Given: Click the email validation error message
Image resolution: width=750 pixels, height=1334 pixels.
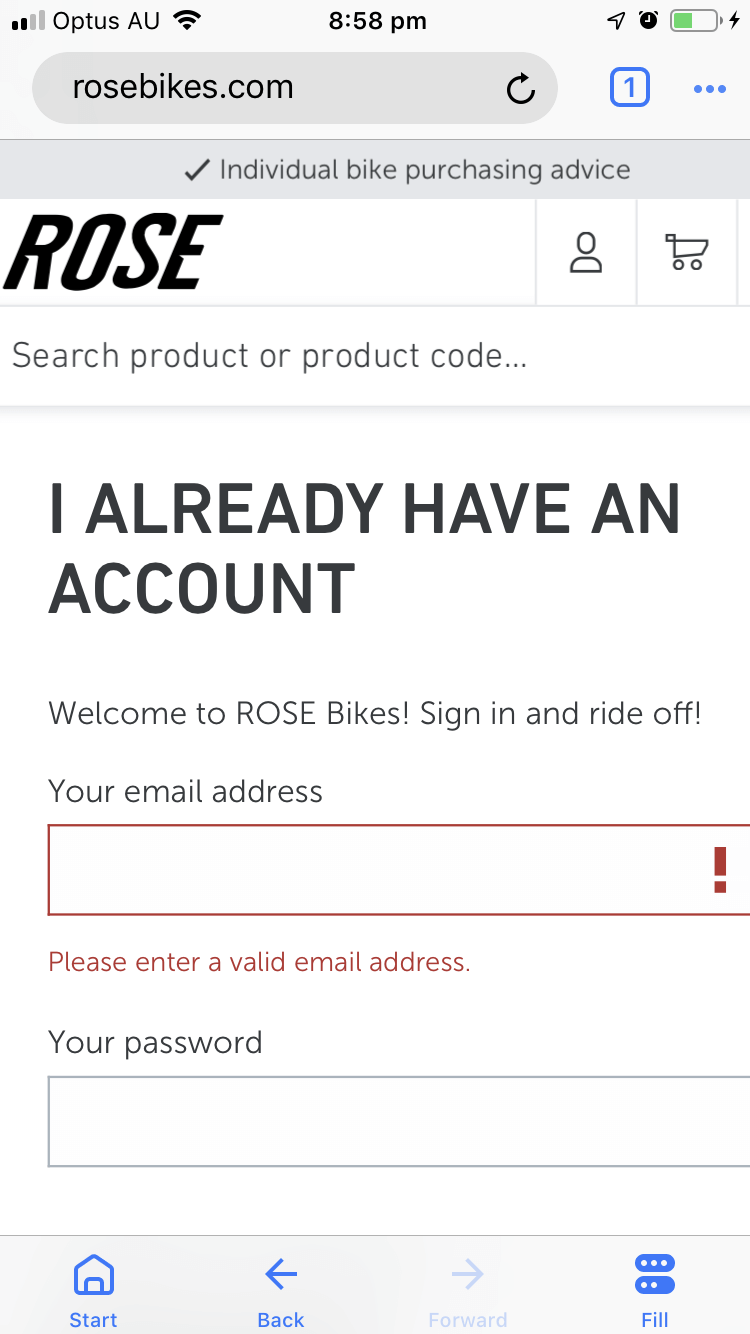Looking at the screenshot, I should (x=259, y=962).
